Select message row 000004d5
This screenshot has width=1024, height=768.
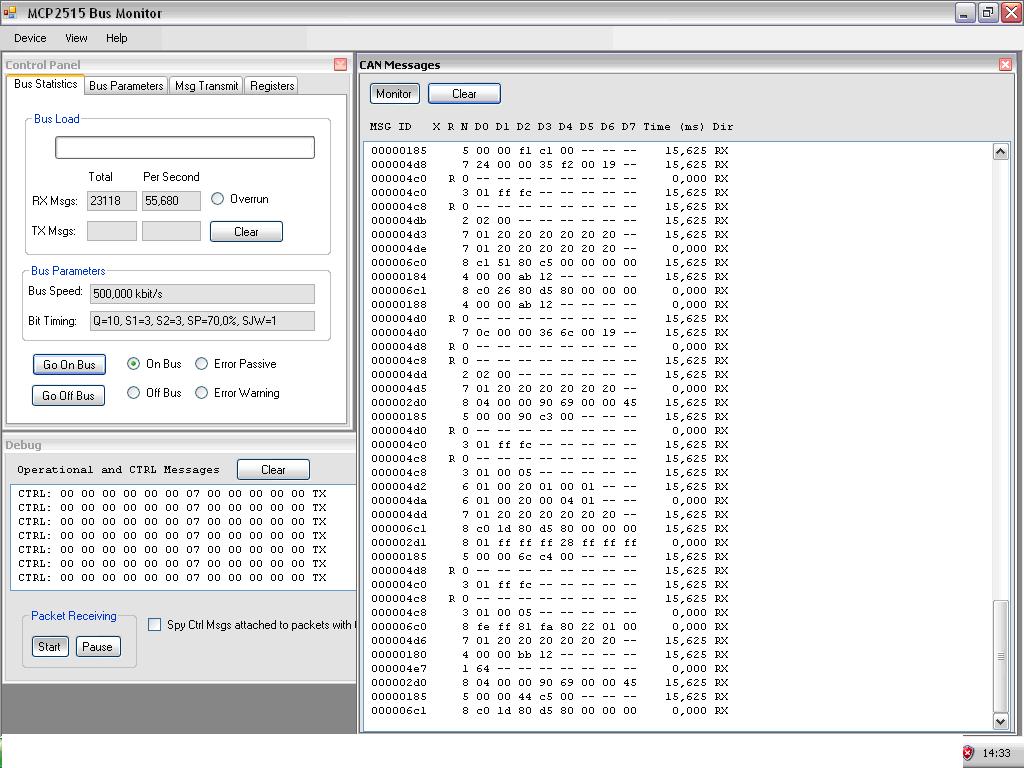550,389
